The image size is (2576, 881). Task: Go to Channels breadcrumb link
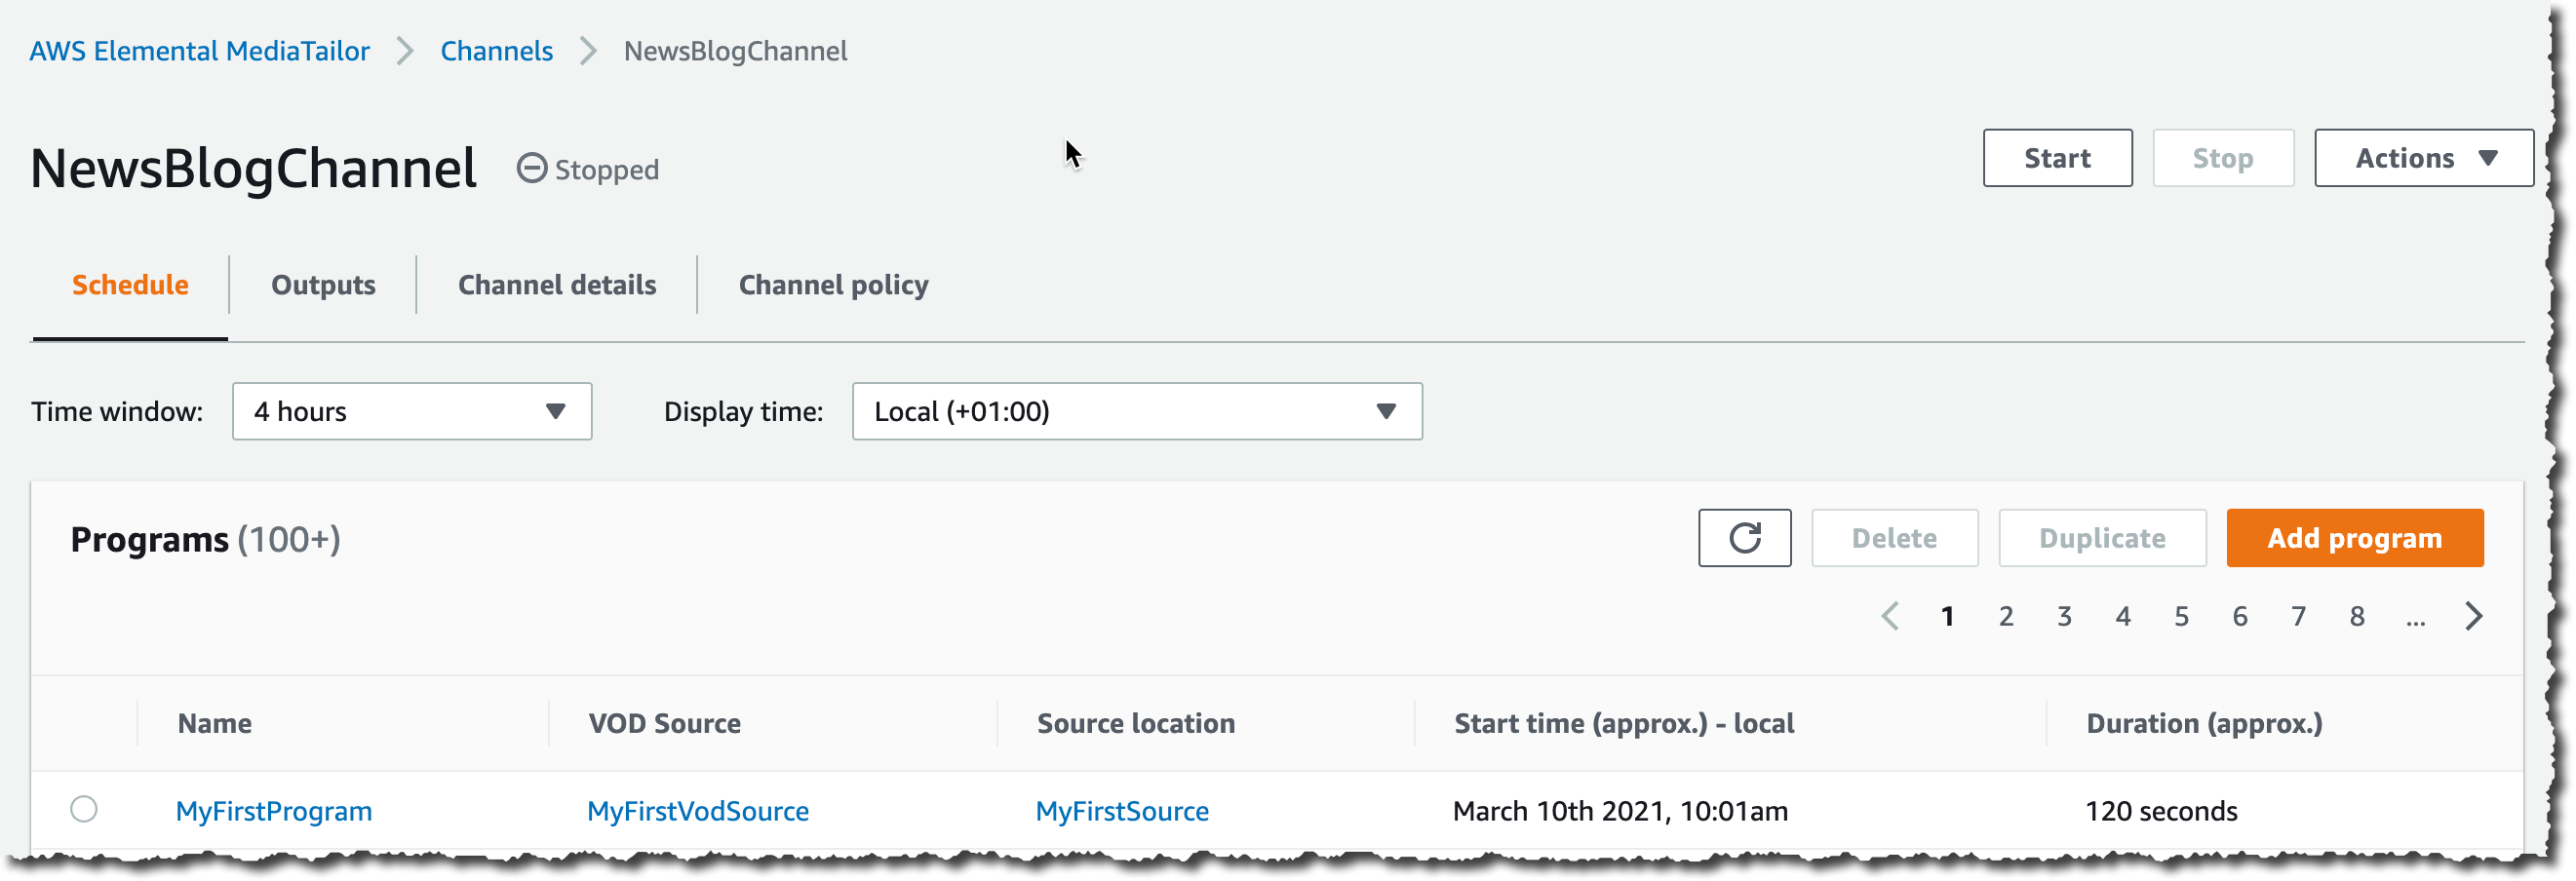pyautogui.click(x=496, y=51)
